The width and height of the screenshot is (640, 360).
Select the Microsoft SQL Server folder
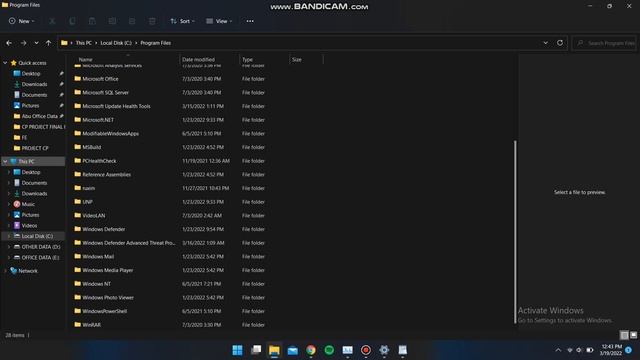click(105, 93)
